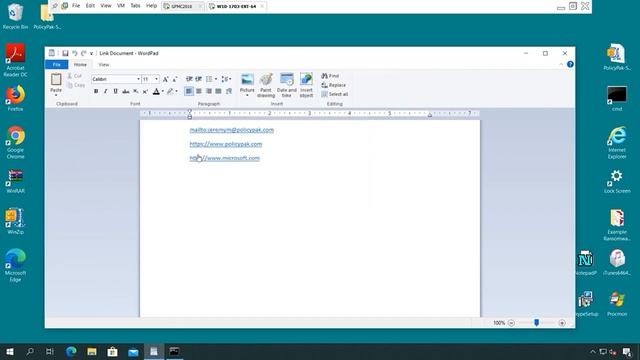Click the text highlight marker icon
The width and height of the screenshot is (640, 360).
pos(170,91)
